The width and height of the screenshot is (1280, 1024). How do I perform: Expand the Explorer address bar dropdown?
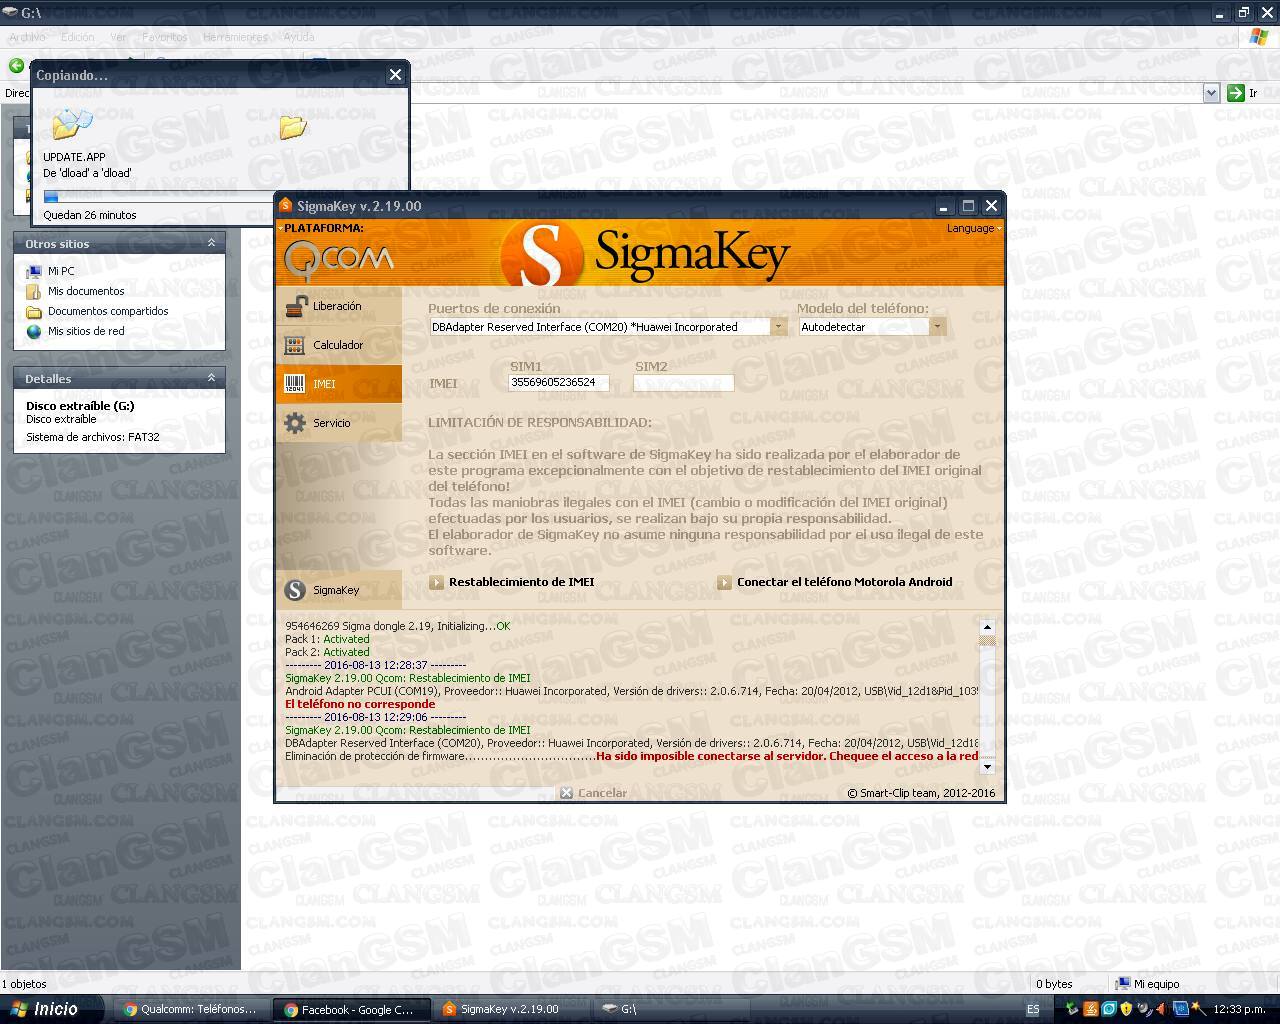pos(1211,93)
